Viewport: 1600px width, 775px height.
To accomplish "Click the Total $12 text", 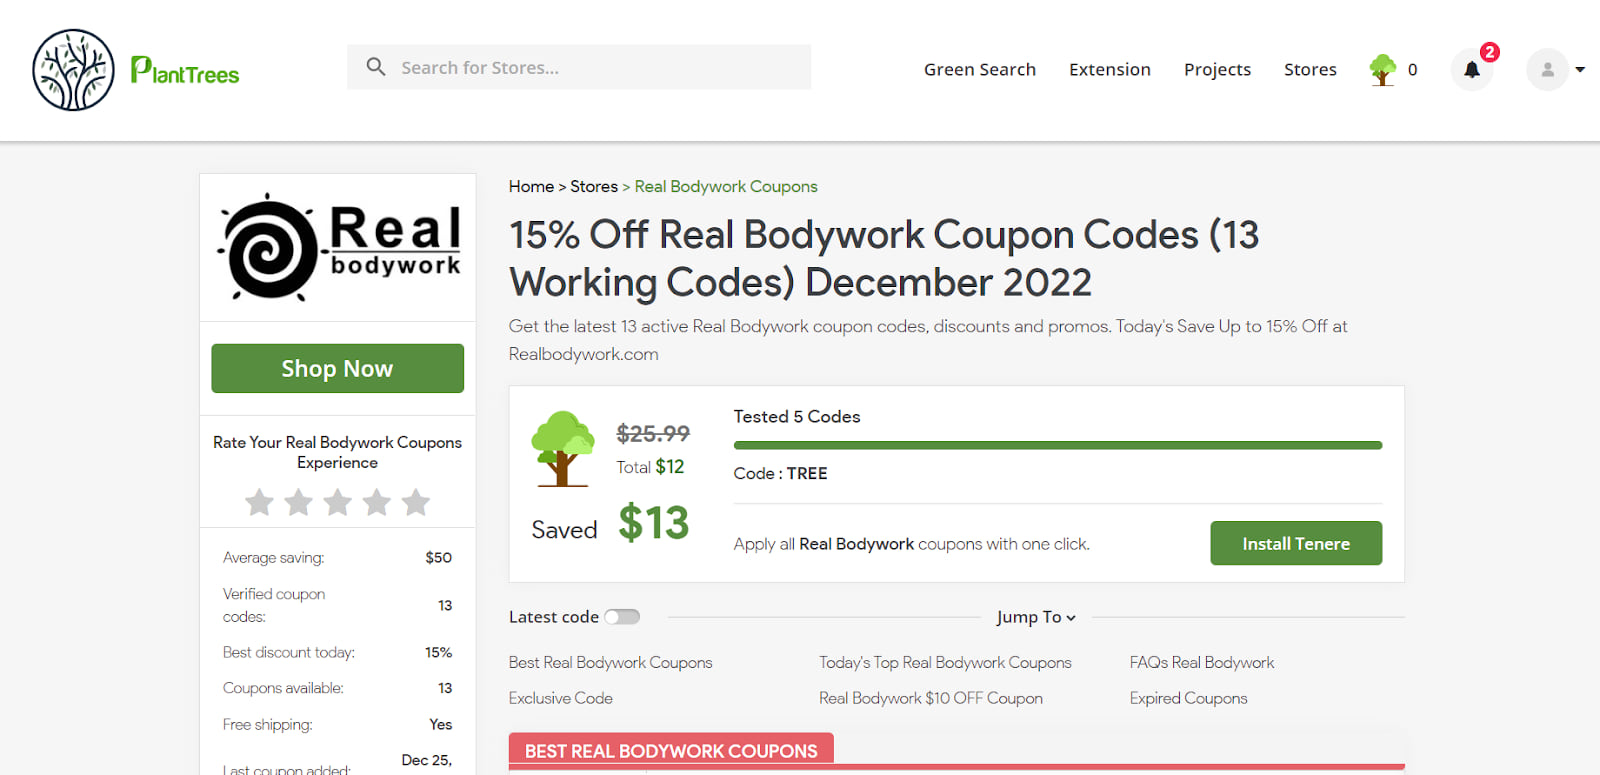I will [x=650, y=467].
